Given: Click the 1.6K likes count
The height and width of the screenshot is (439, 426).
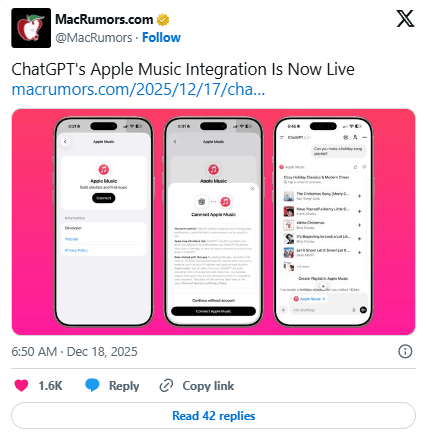Looking at the screenshot, I should point(50,386).
